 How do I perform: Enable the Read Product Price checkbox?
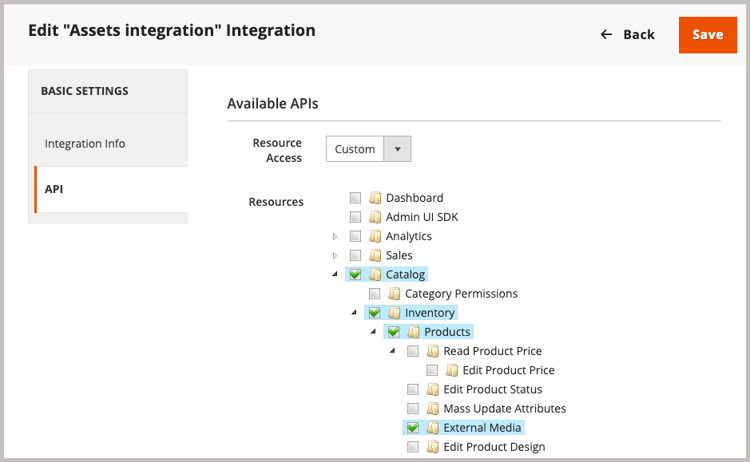[413, 351]
